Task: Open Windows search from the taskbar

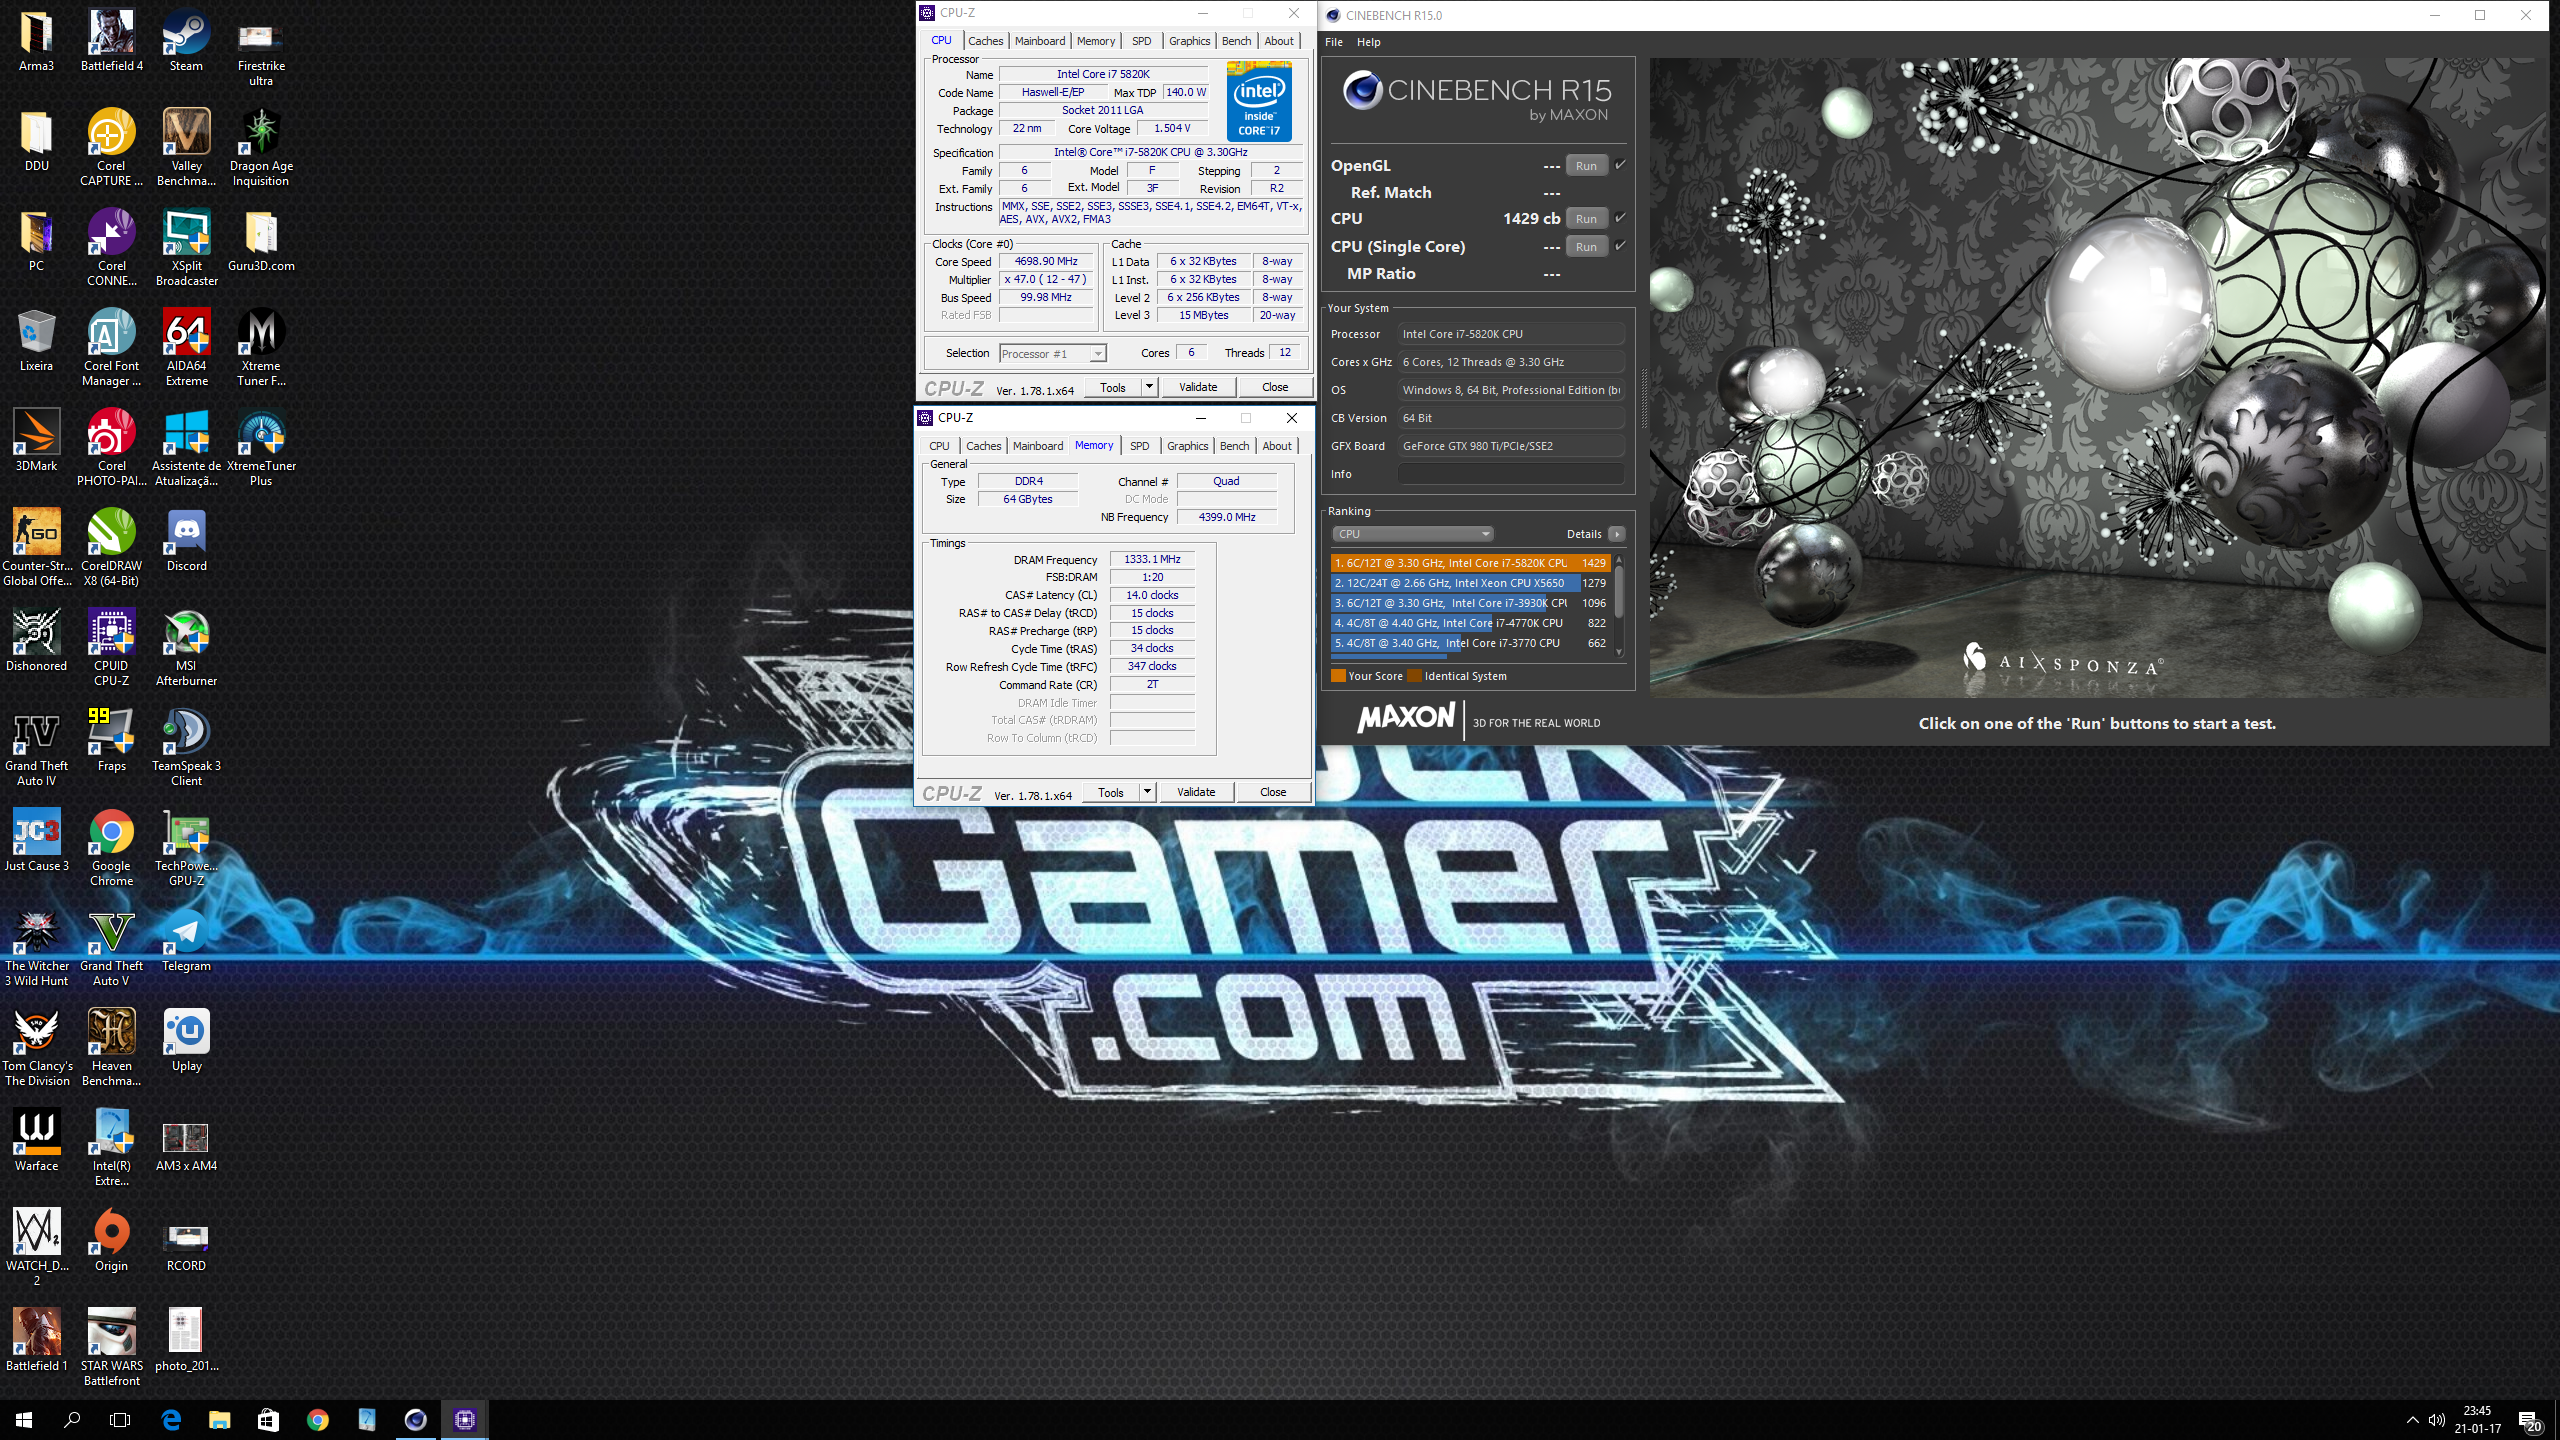Action: click(x=72, y=1419)
